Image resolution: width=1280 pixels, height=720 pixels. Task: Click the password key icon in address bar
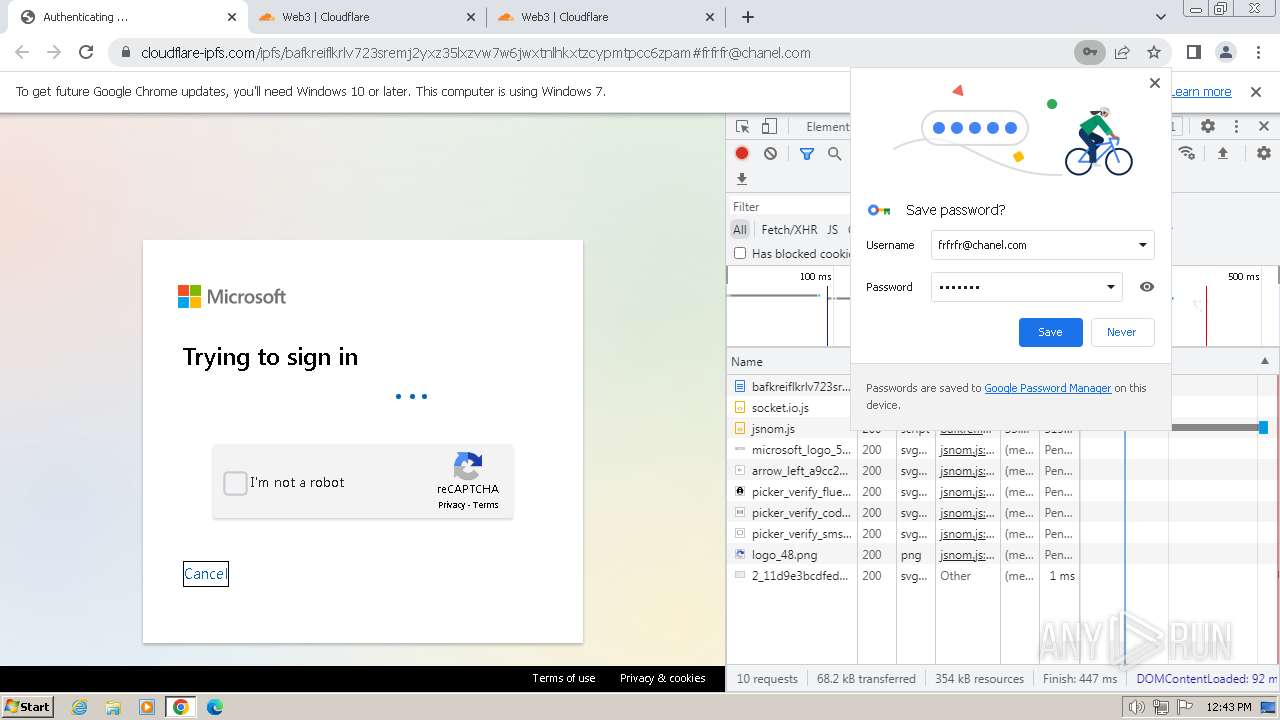tap(1089, 52)
